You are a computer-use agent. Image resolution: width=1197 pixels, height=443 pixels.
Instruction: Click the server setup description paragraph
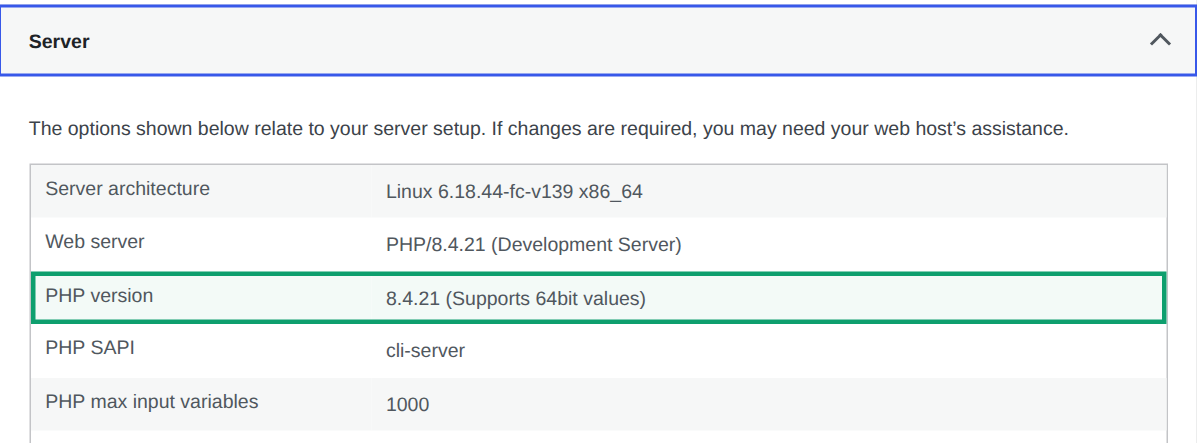click(548, 128)
